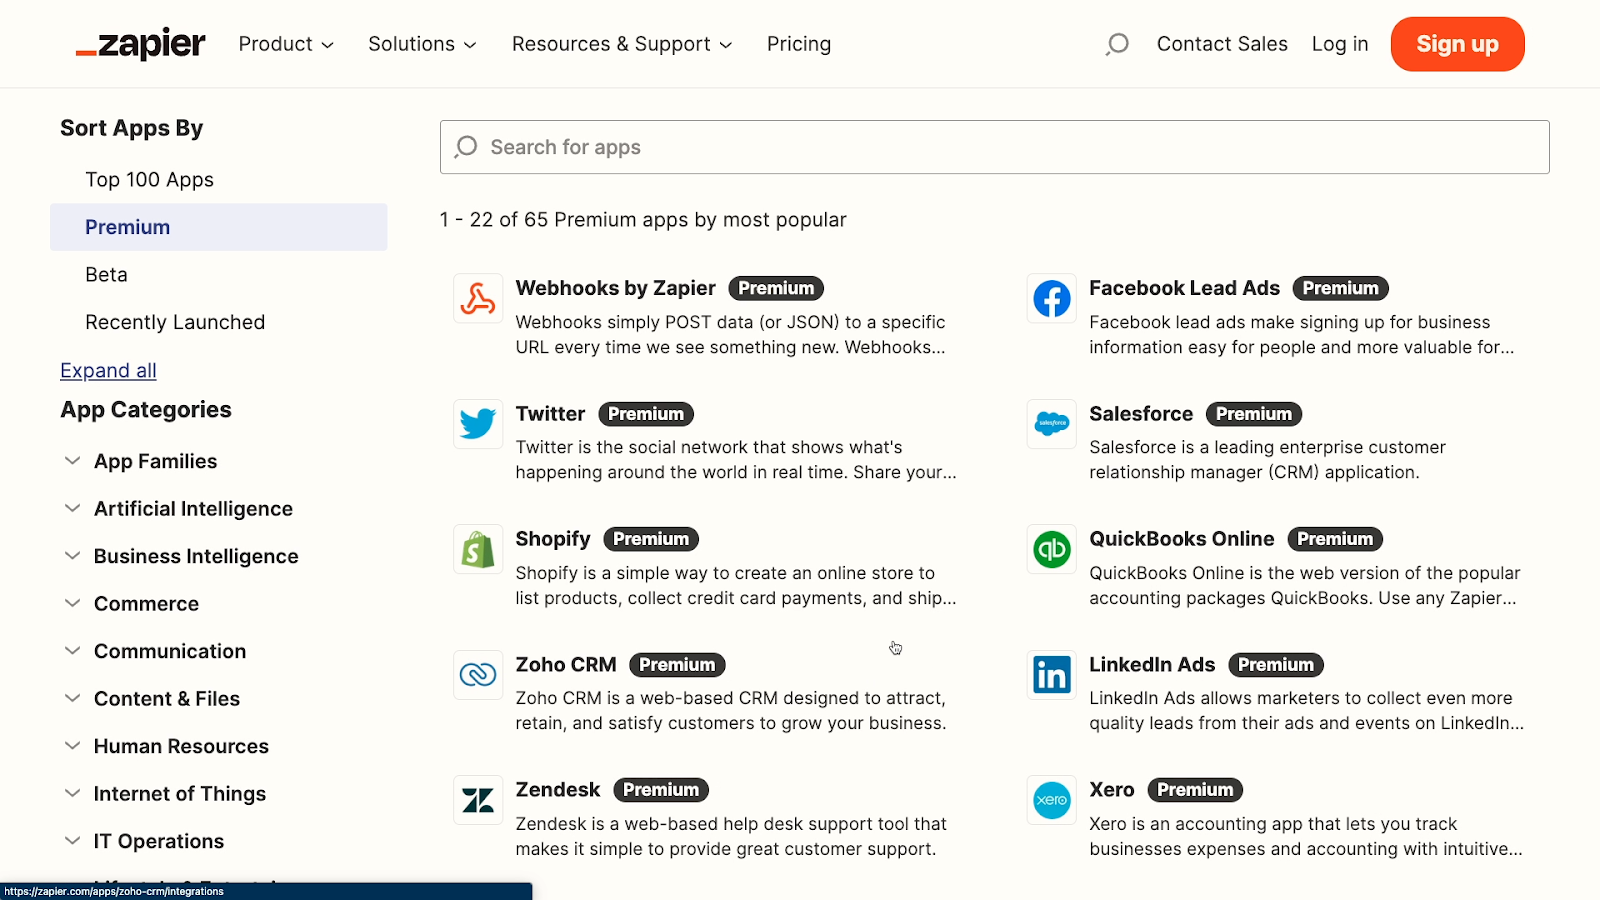Open the QuickBooks Online title
Screen dimensions: 1600x900
[1182, 539]
